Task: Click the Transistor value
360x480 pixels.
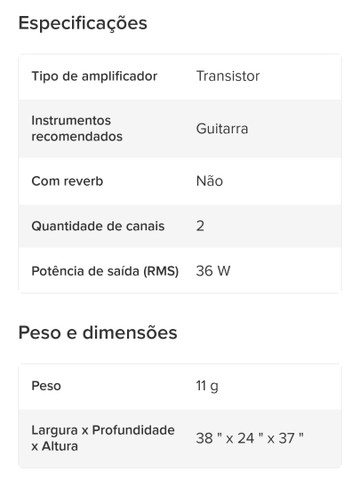Action: click(228, 76)
